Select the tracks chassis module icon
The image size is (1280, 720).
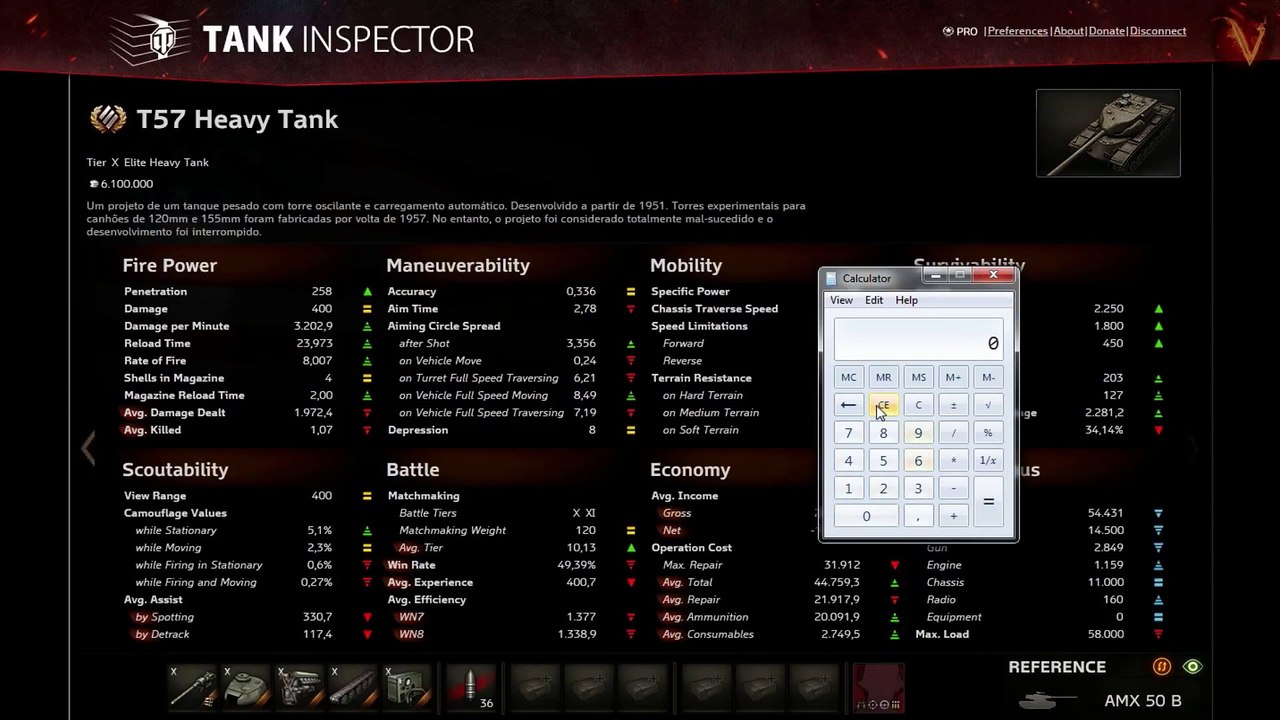click(354, 688)
